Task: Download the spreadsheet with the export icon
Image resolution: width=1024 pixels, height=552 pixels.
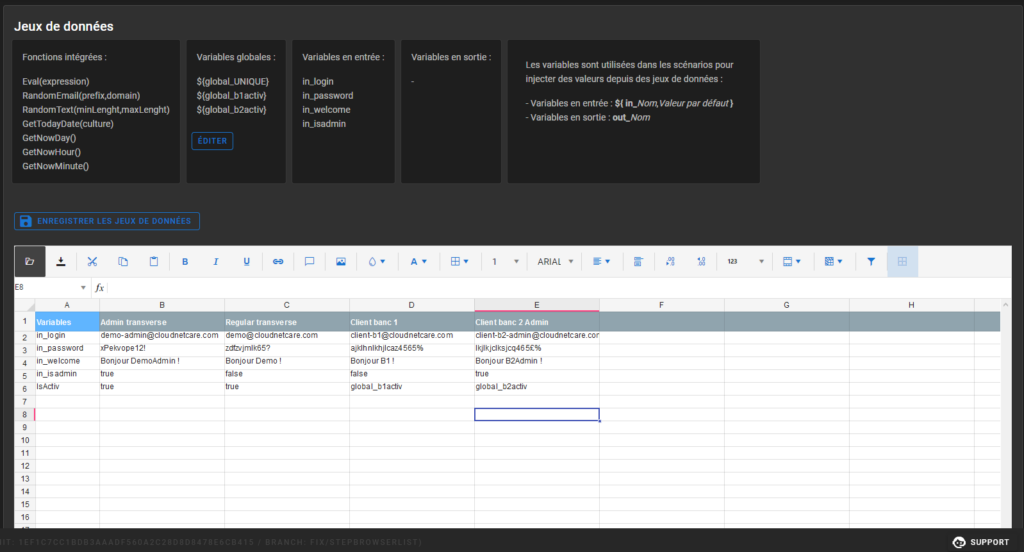Action: pyautogui.click(x=61, y=261)
